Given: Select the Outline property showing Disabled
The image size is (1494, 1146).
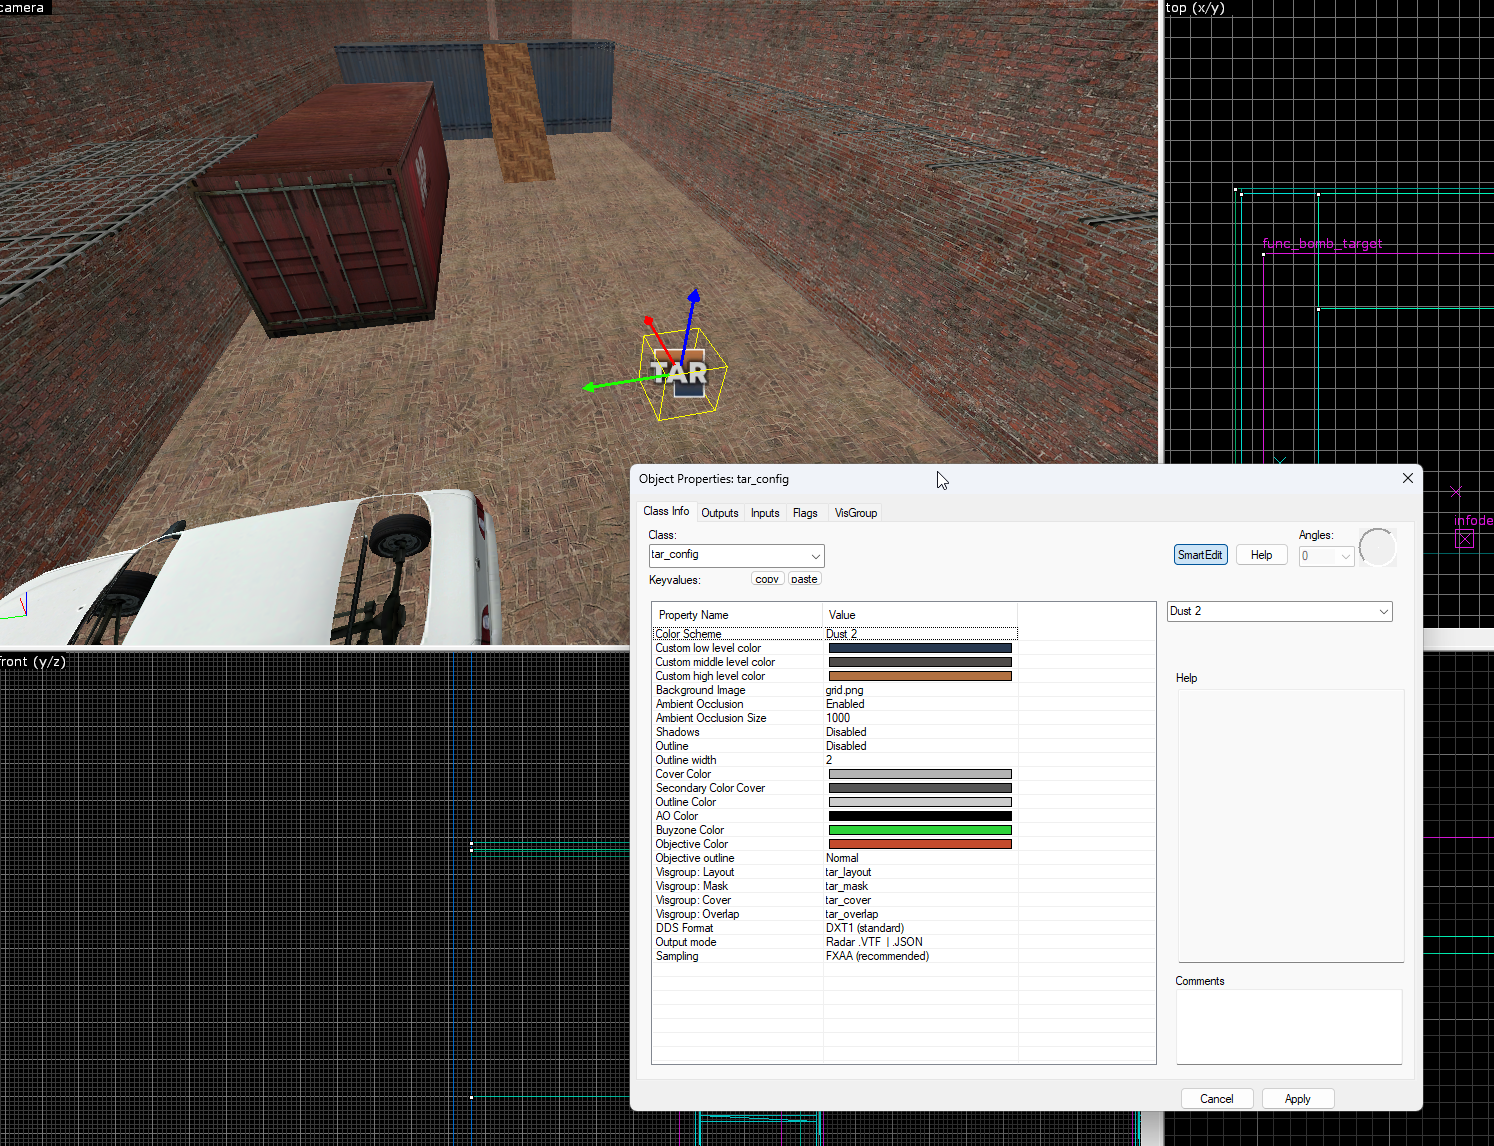Looking at the screenshot, I should point(835,746).
